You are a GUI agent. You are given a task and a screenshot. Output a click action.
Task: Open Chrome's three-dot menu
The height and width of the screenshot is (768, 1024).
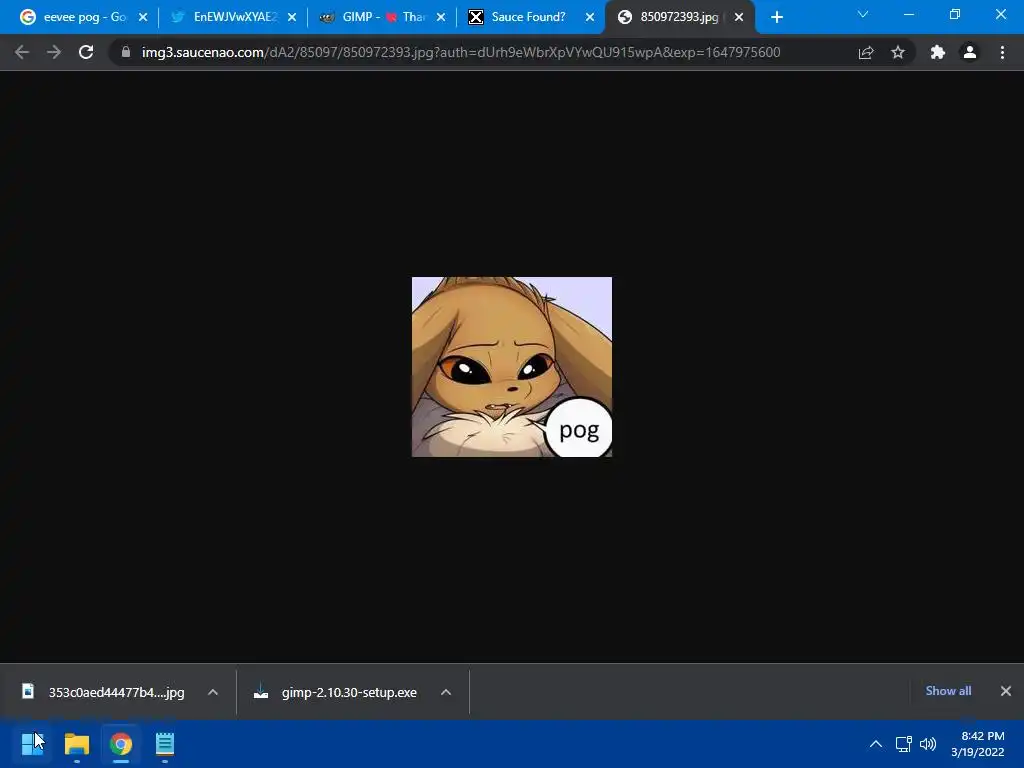tap(1002, 52)
